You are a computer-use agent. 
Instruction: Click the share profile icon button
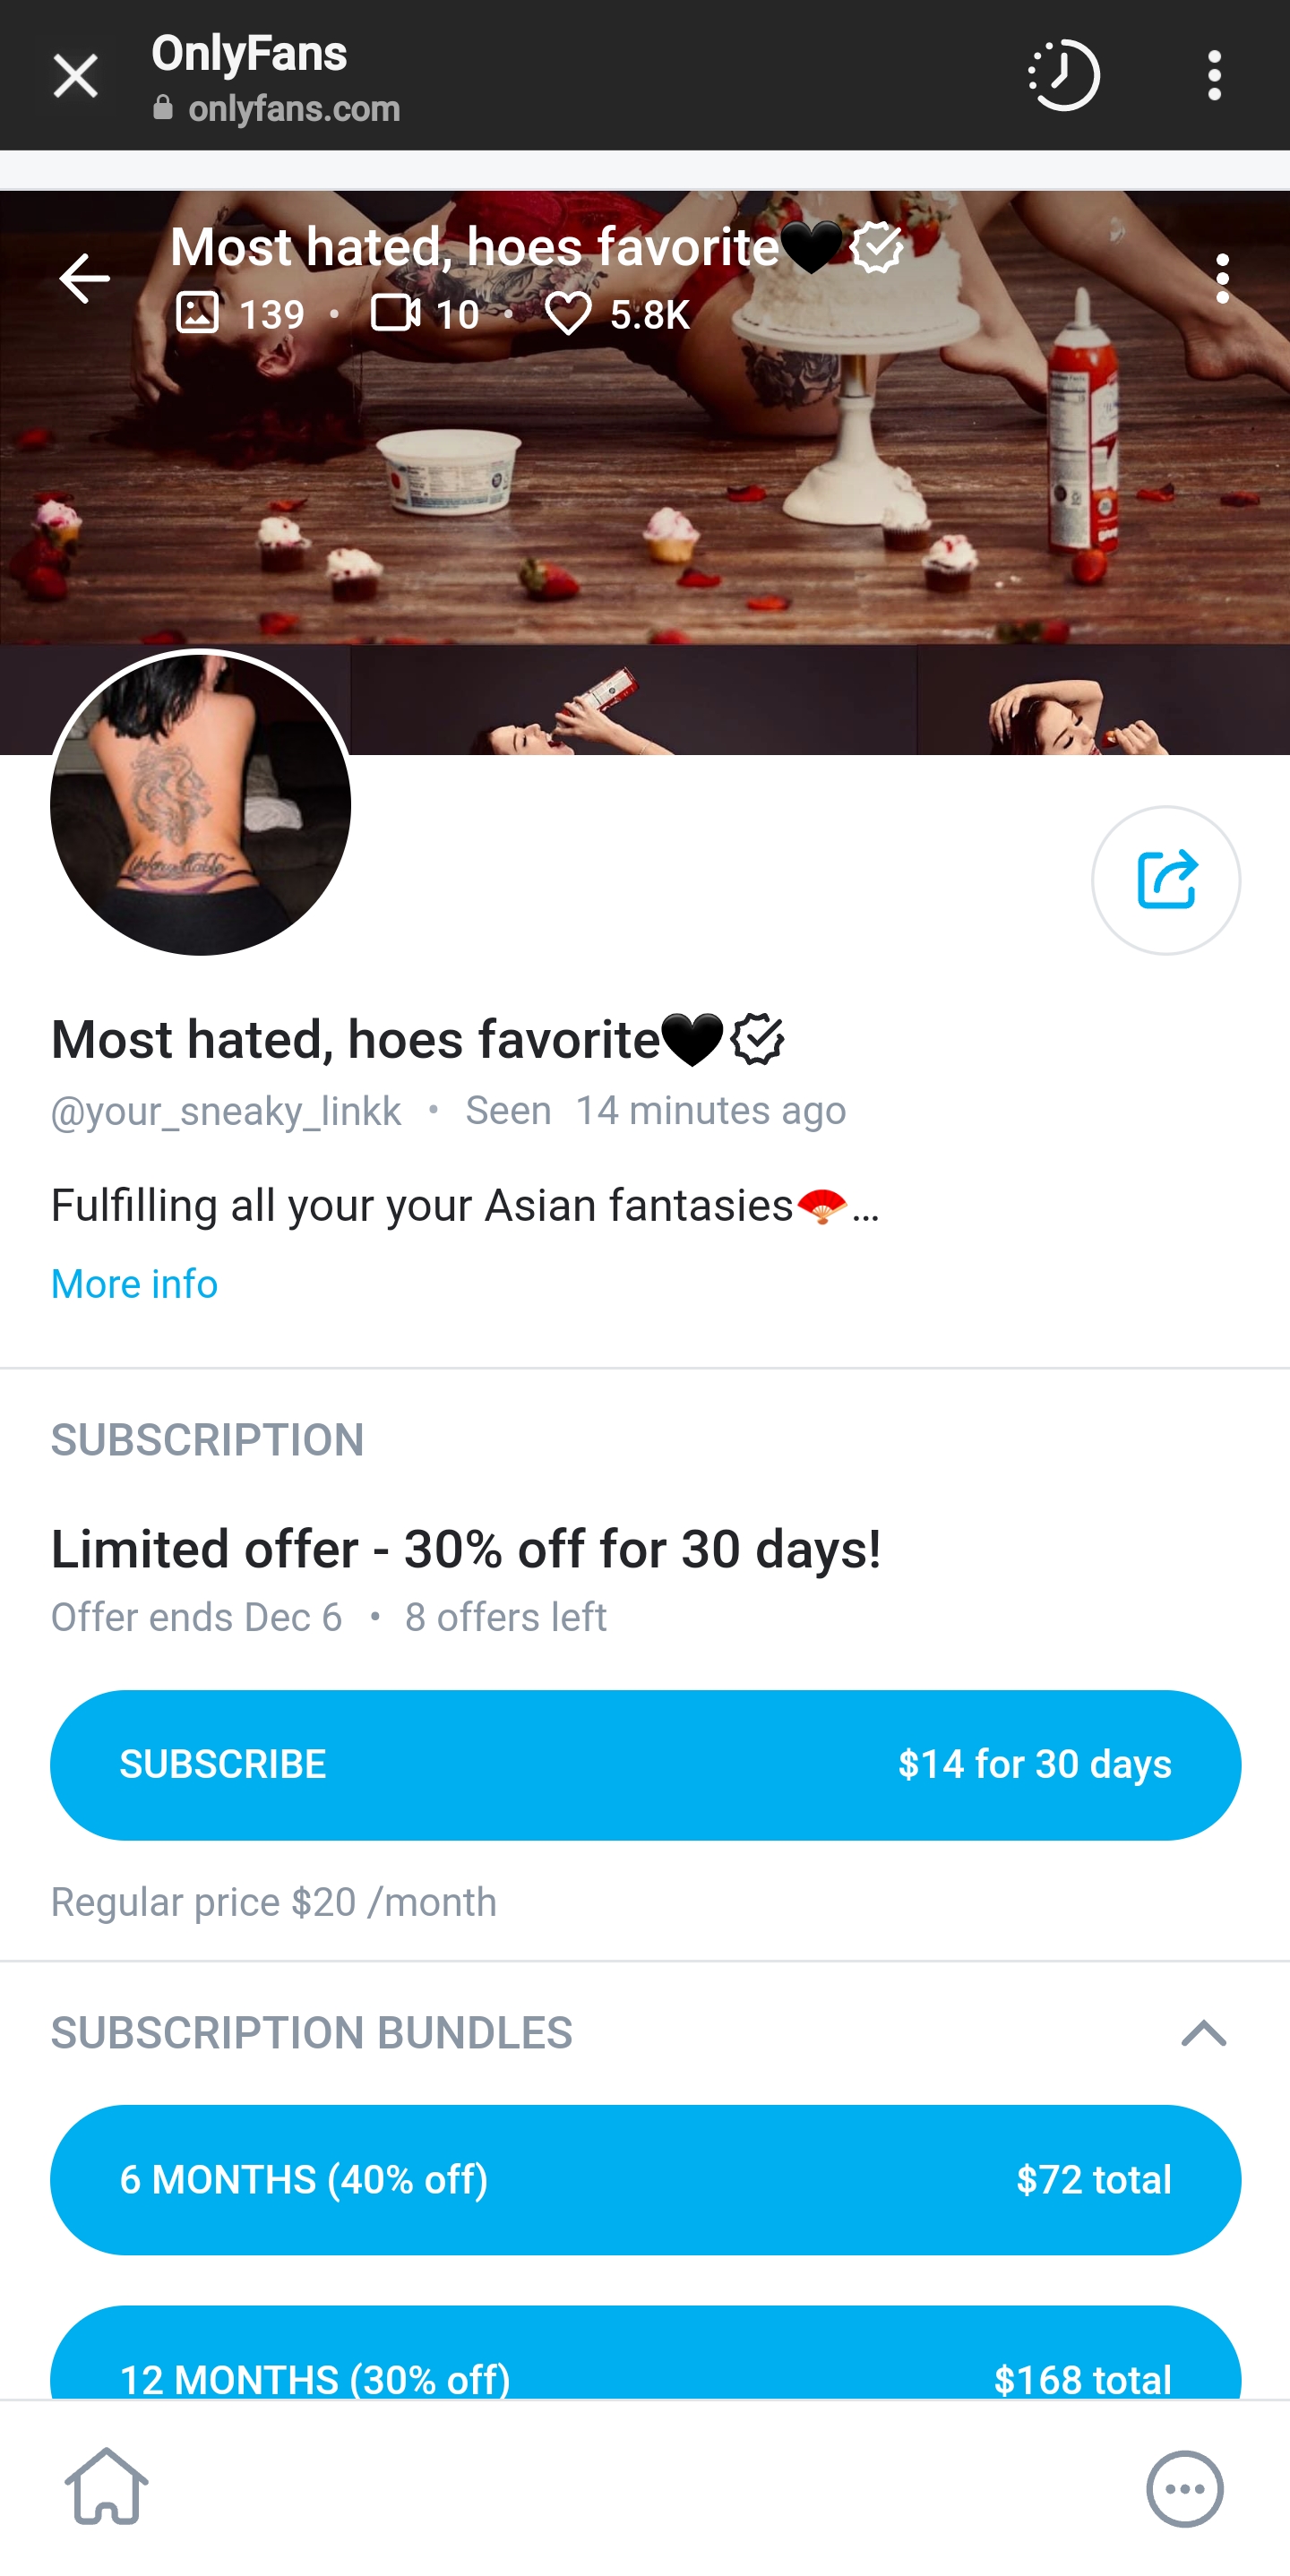(x=1165, y=880)
